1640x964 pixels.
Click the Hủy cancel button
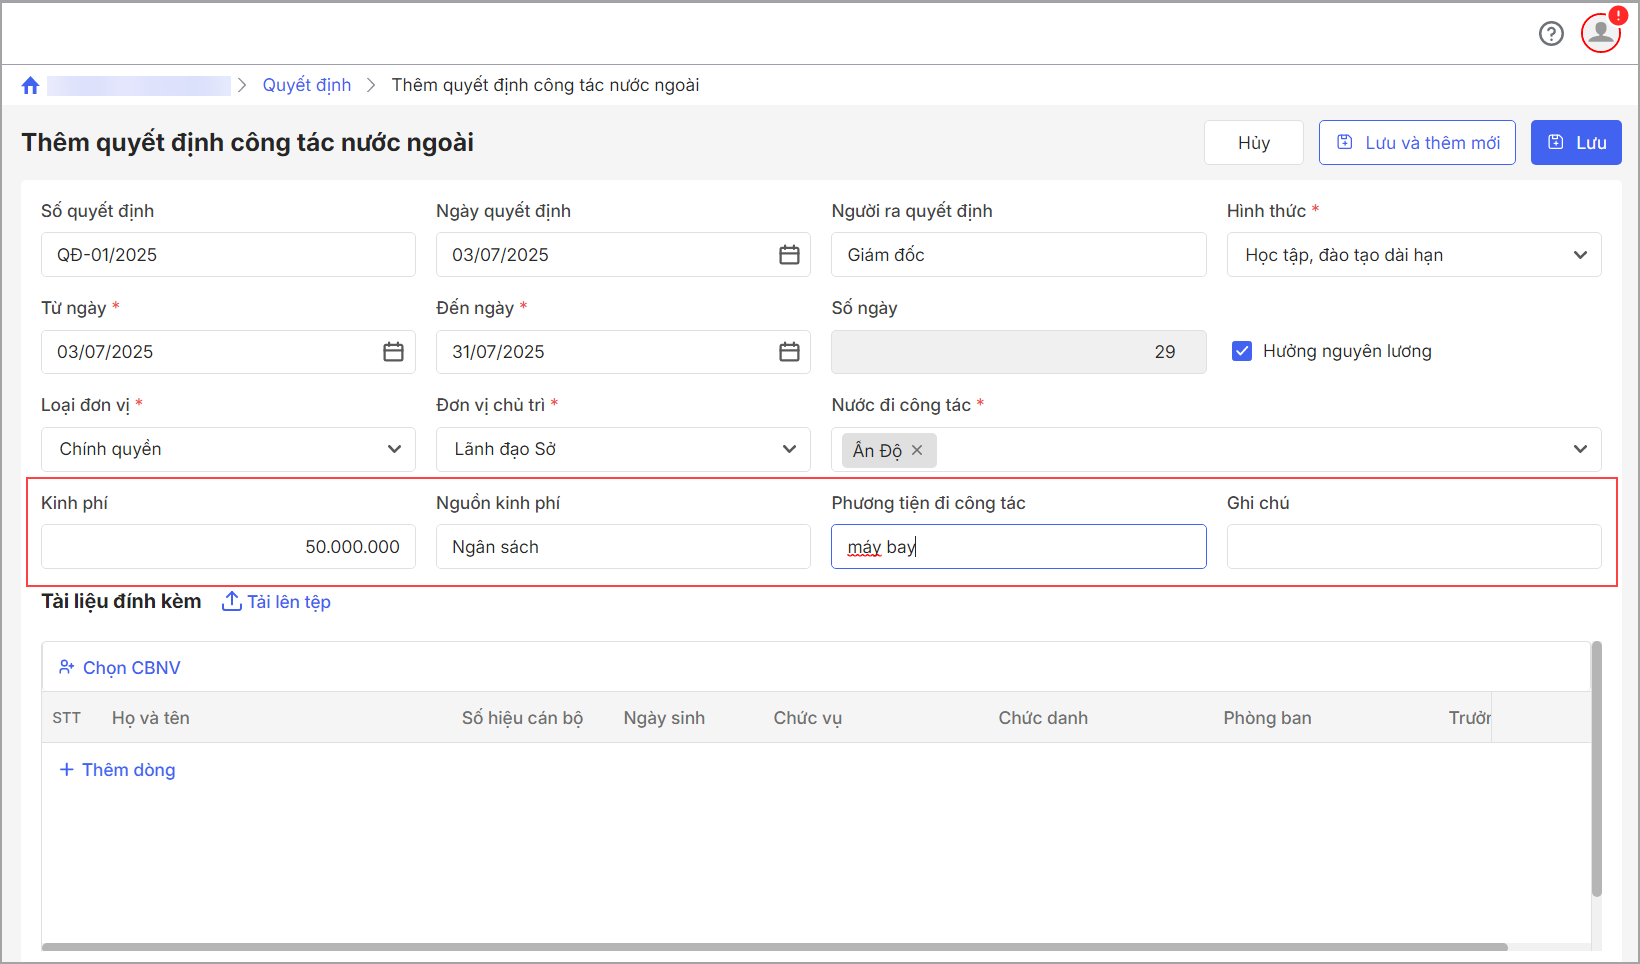pos(1253,143)
